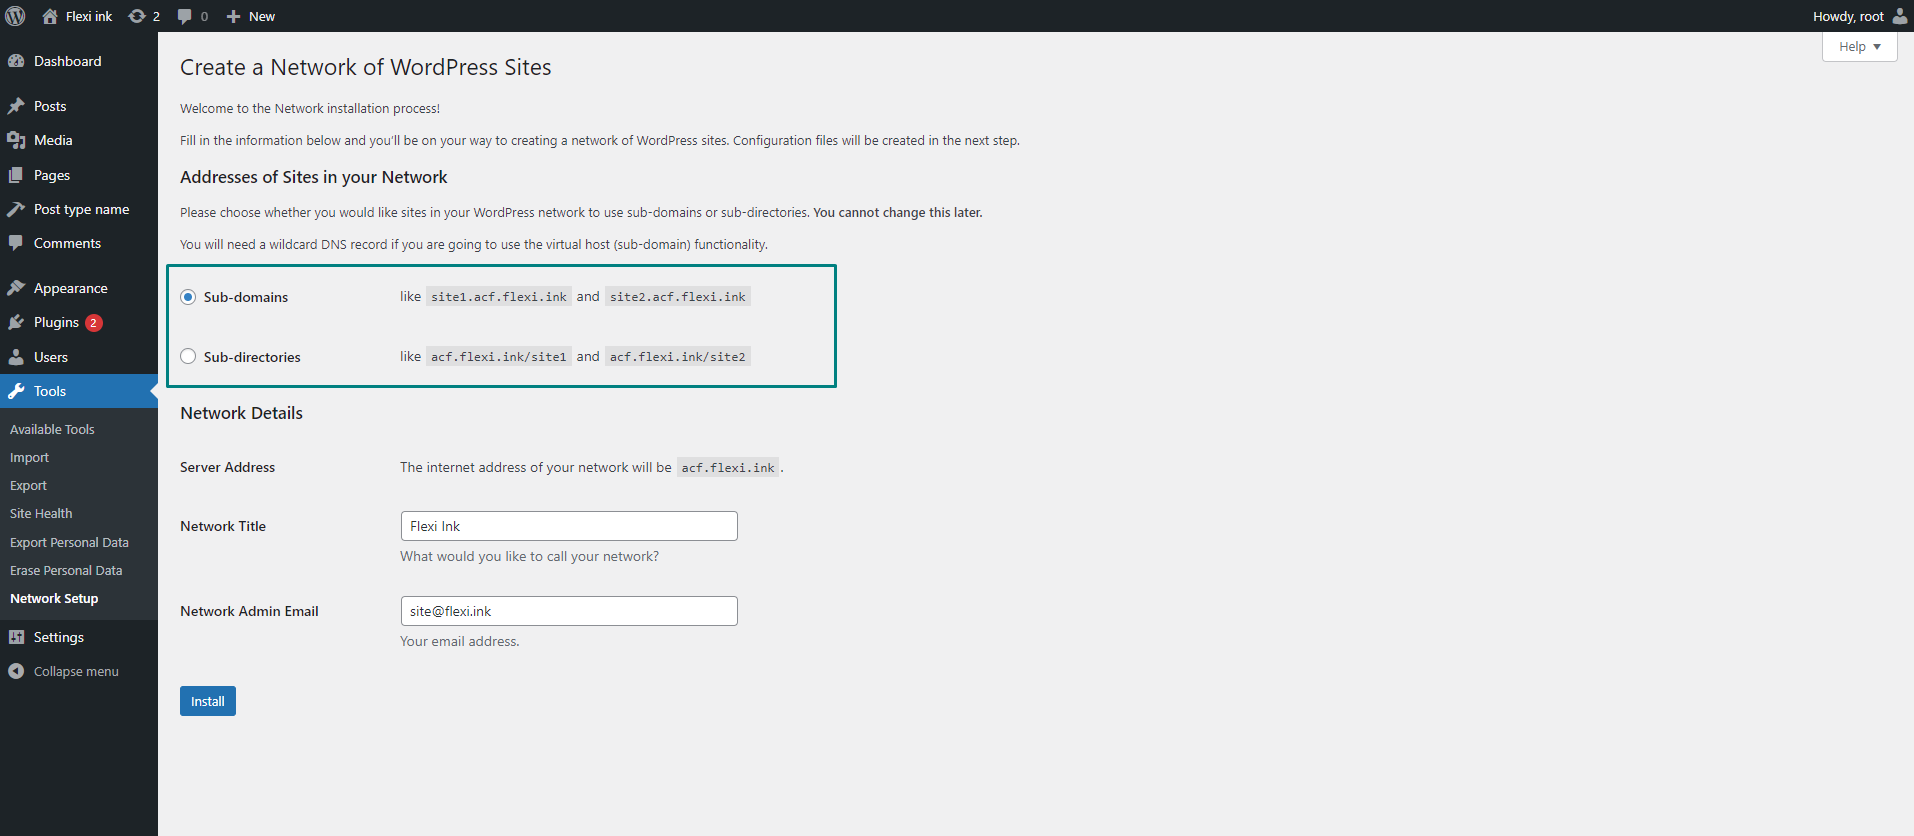This screenshot has width=1914, height=836.
Task: Open Site Health page
Action: tap(41, 513)
